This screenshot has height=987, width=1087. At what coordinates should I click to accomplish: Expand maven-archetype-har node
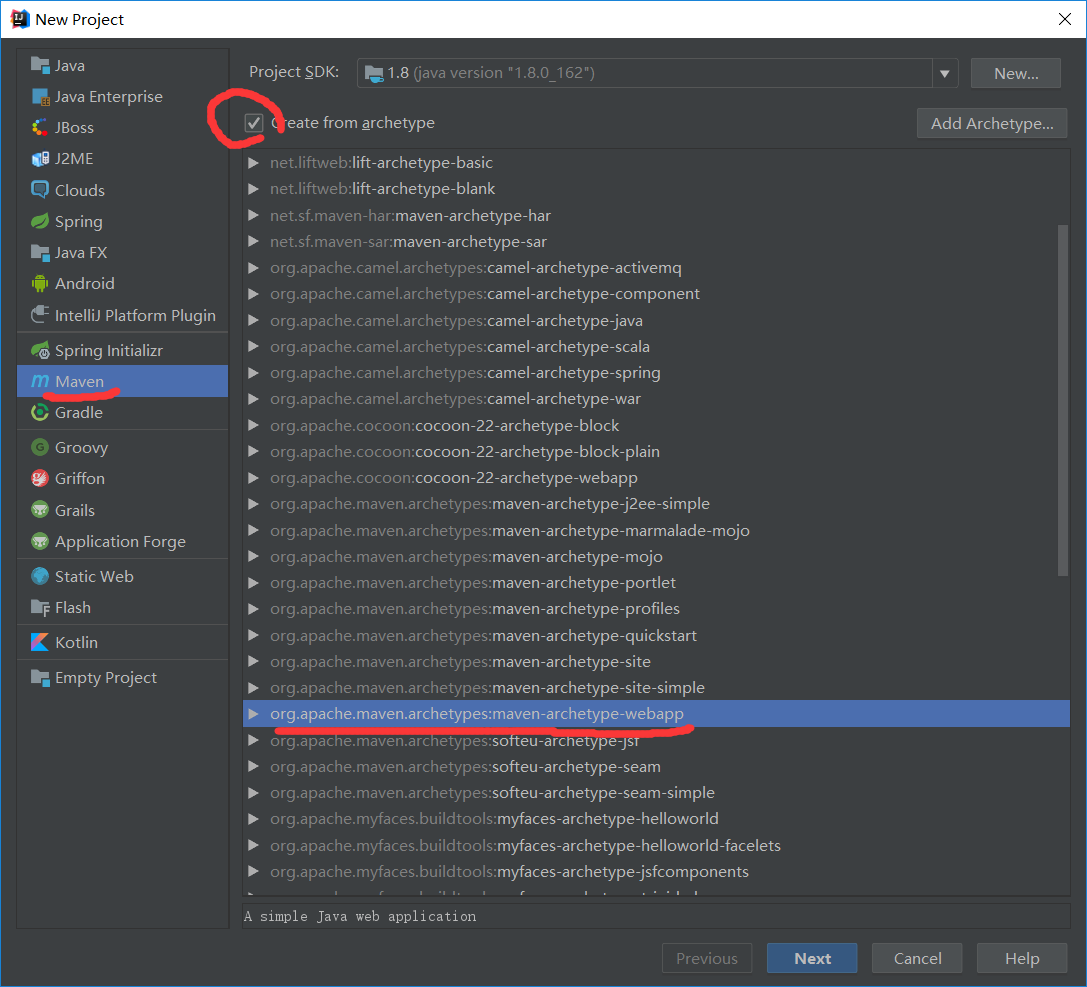point(254,216)
